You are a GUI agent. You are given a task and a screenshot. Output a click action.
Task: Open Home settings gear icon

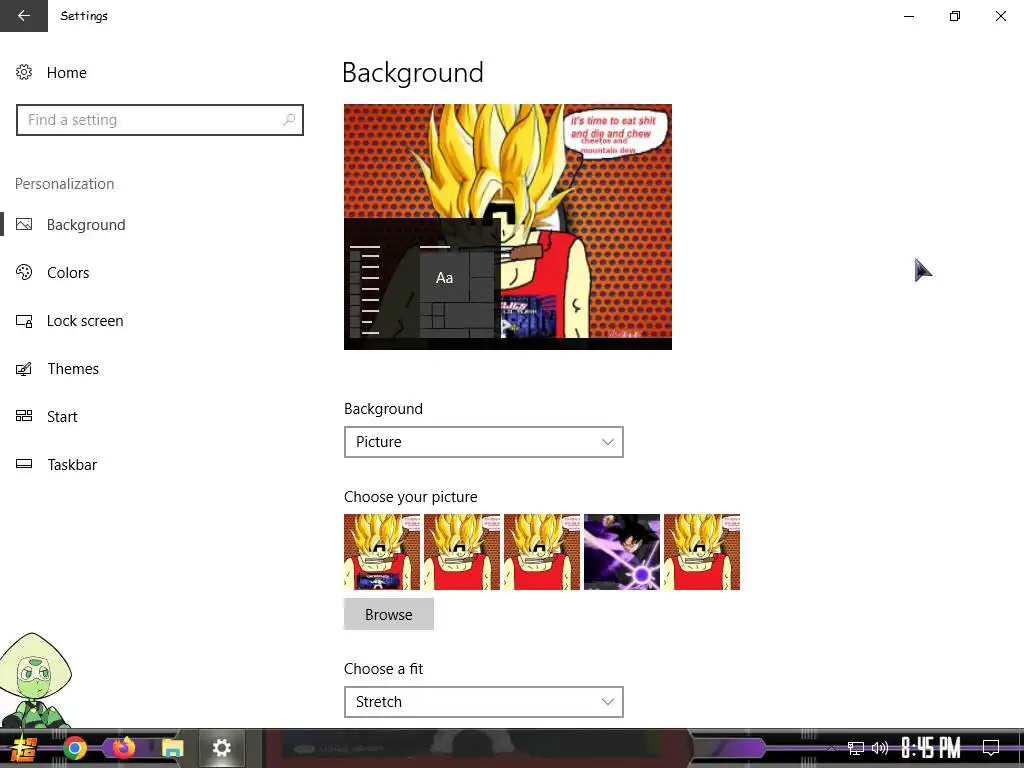(24, 72)
